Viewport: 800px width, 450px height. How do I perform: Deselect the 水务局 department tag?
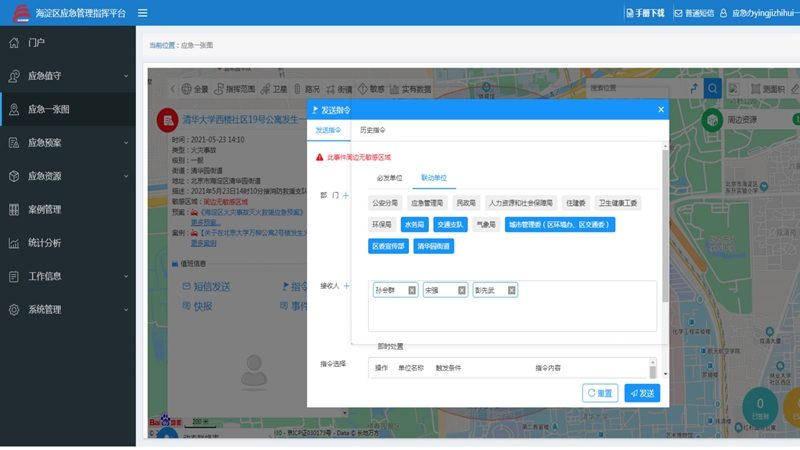click(414, 224)
